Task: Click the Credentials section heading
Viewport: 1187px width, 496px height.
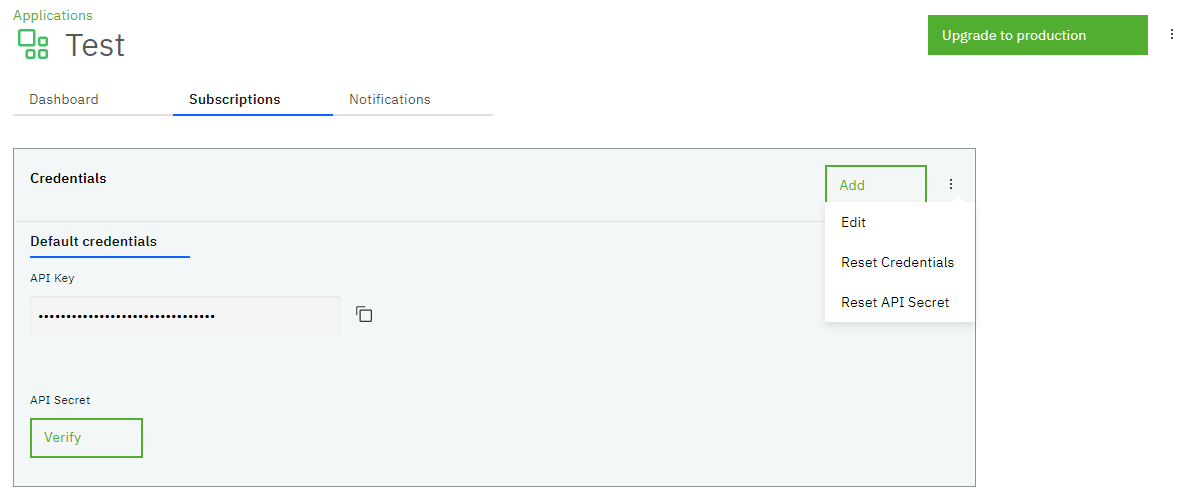Action: coord(68,178)
